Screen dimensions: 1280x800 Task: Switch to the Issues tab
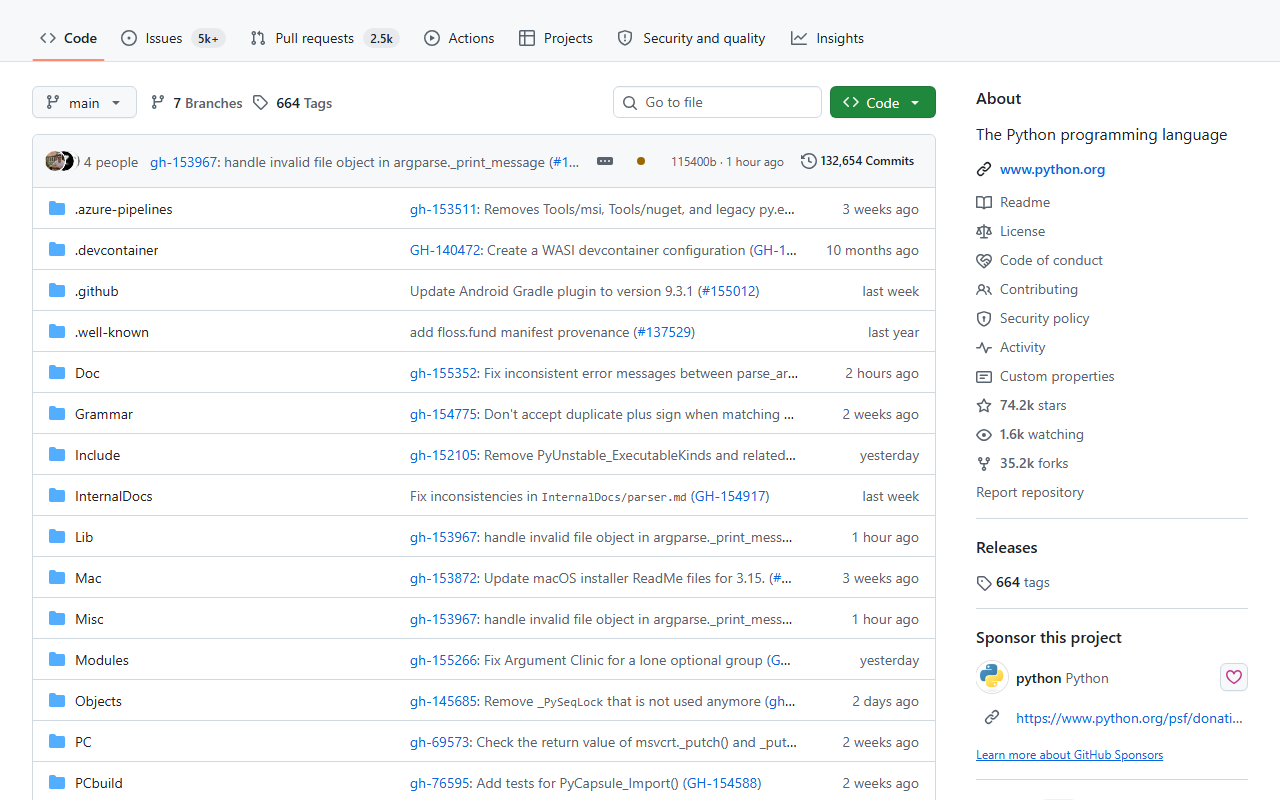[x=172, y=38]
